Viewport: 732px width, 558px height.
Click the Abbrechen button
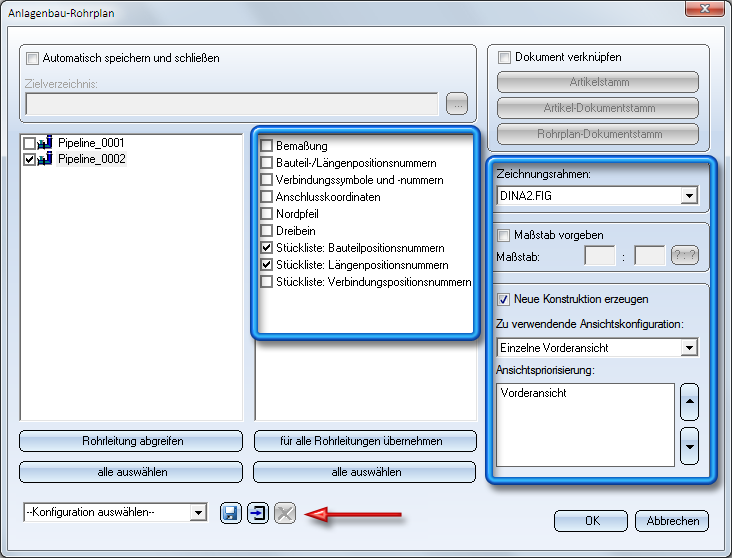point(672,521)
